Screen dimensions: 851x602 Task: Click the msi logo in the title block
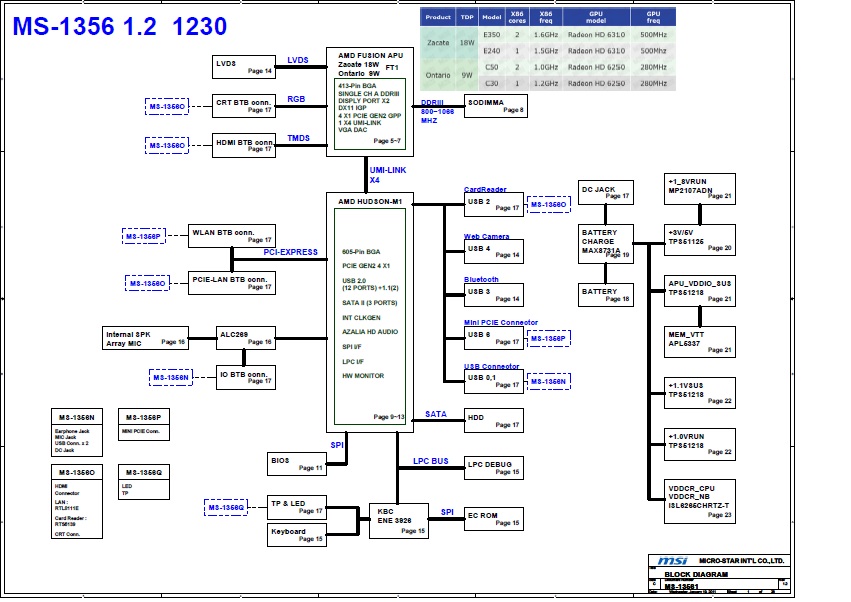(x=670, y=561)
